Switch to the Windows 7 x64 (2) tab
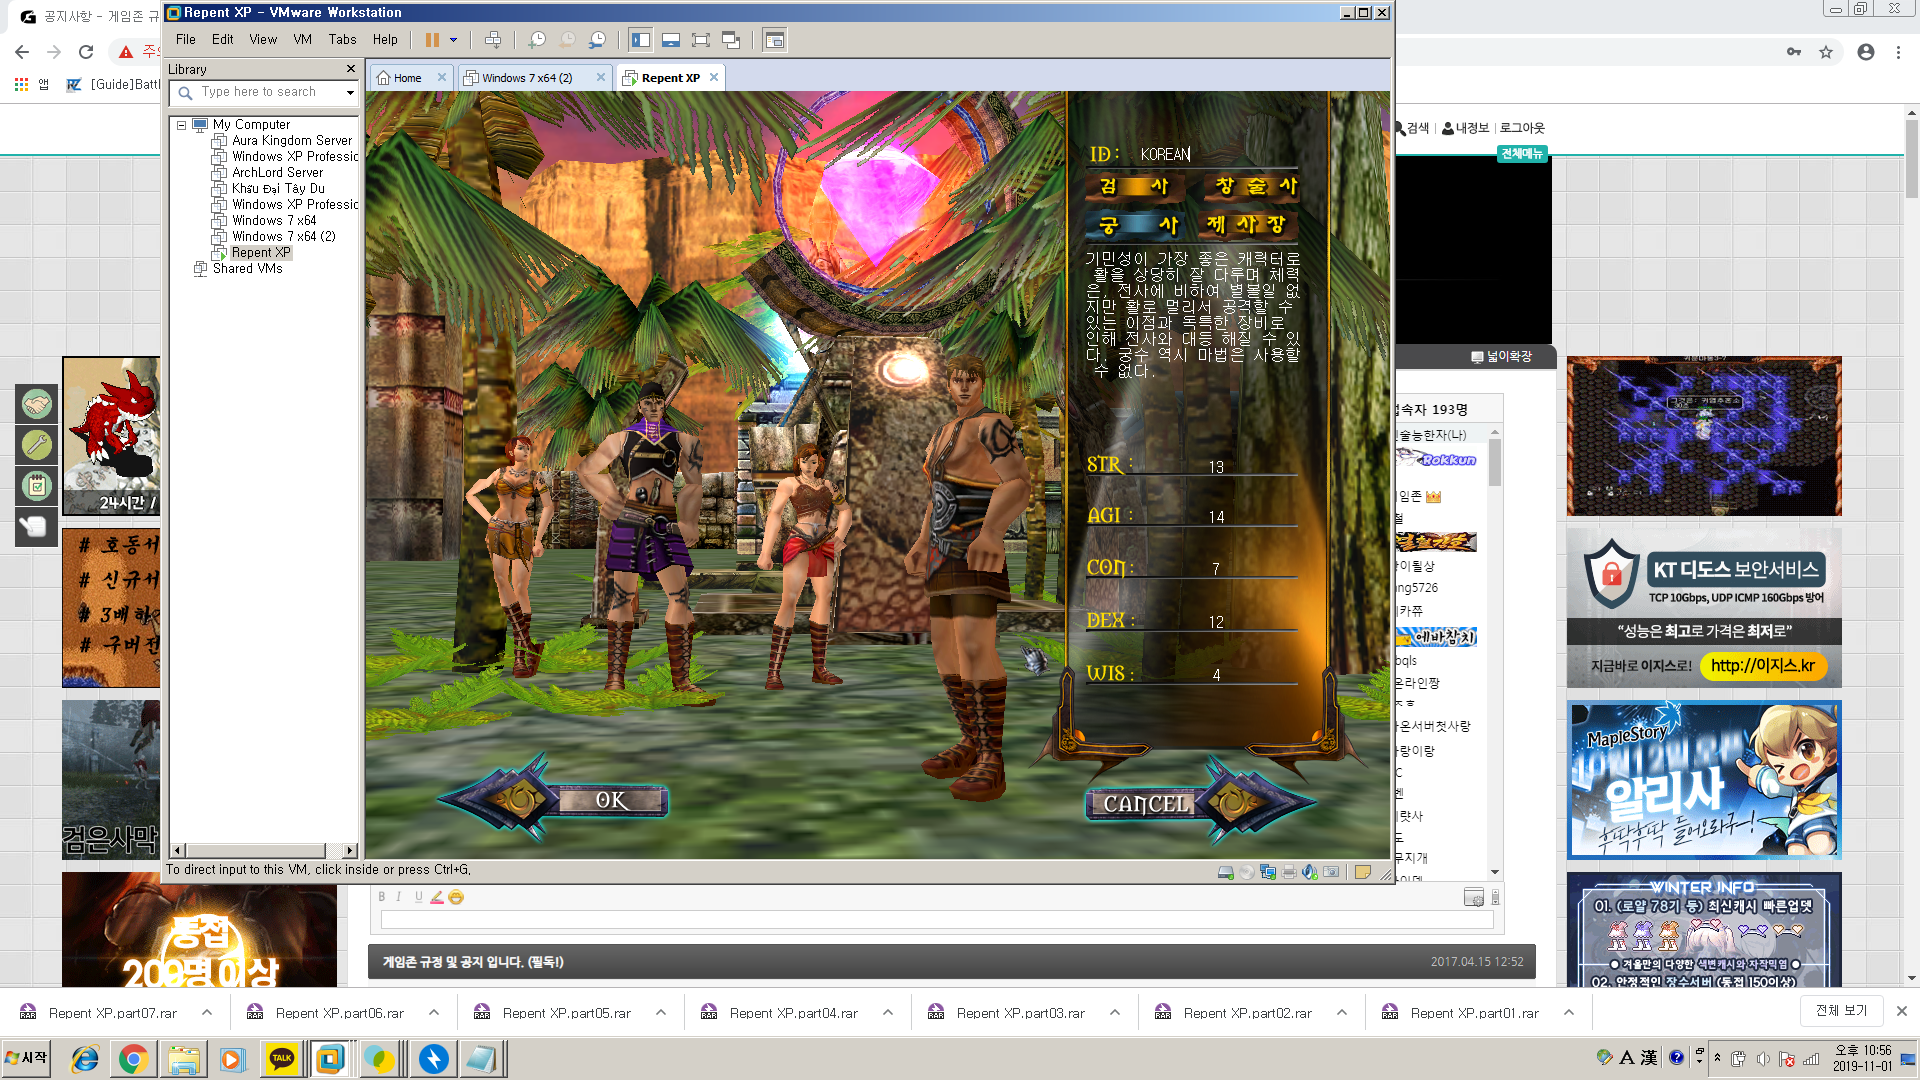1920x1080 pixels. click(x=527, y=78)
